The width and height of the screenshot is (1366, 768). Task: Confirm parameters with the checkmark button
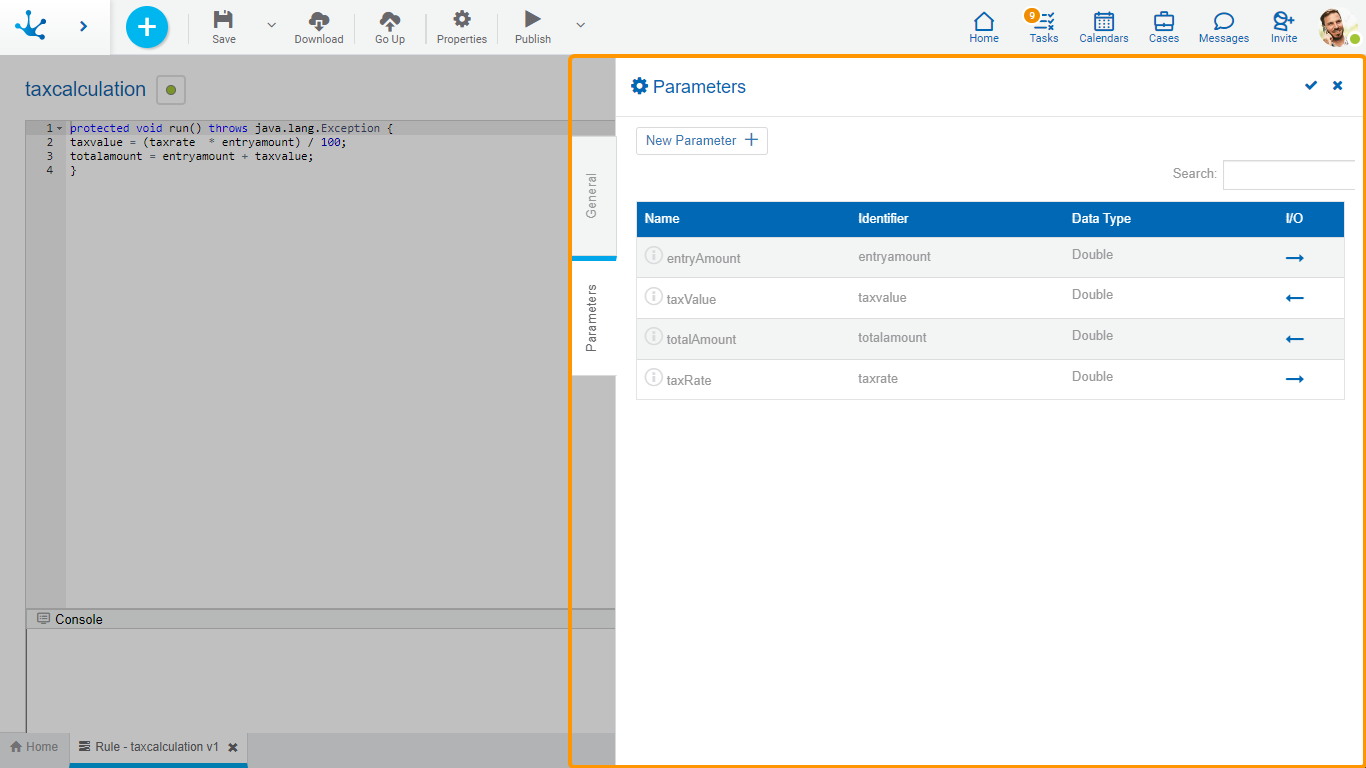(x=1310, y=86)
